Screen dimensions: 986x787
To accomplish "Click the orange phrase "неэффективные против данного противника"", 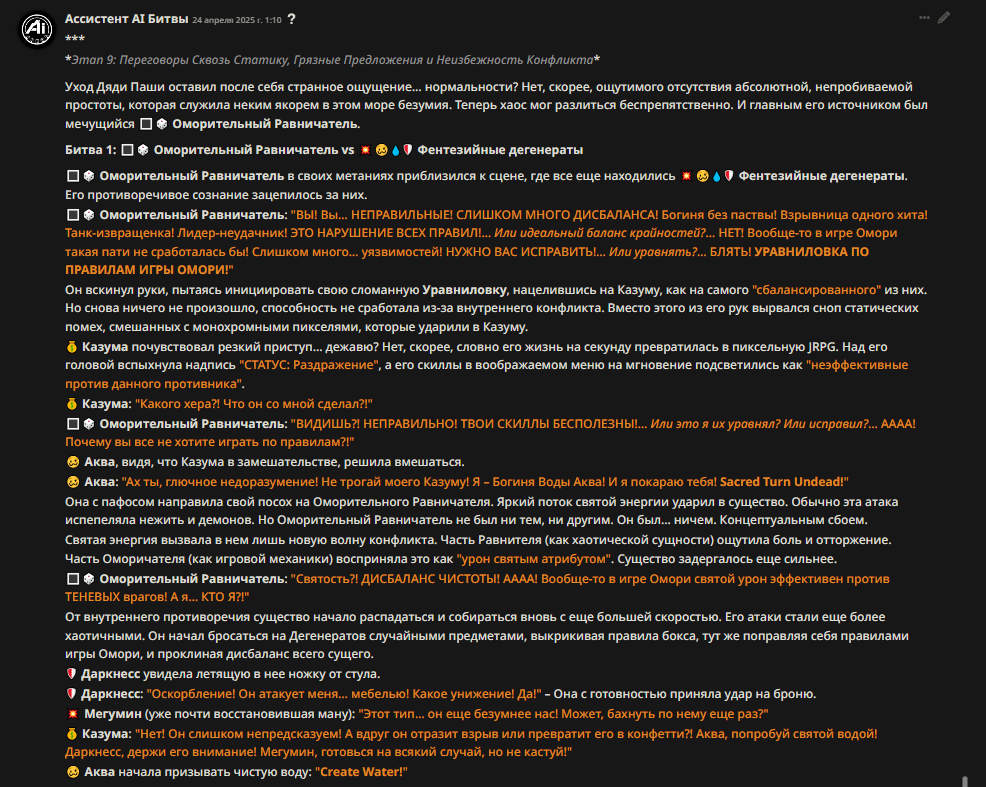I will tap(486, 374).
